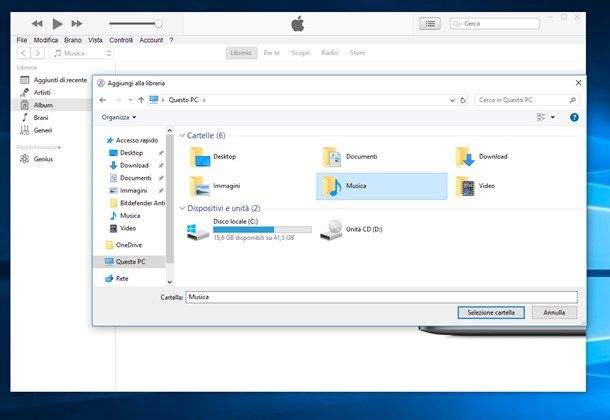Open the Account menu

click(x=151, y=40)
